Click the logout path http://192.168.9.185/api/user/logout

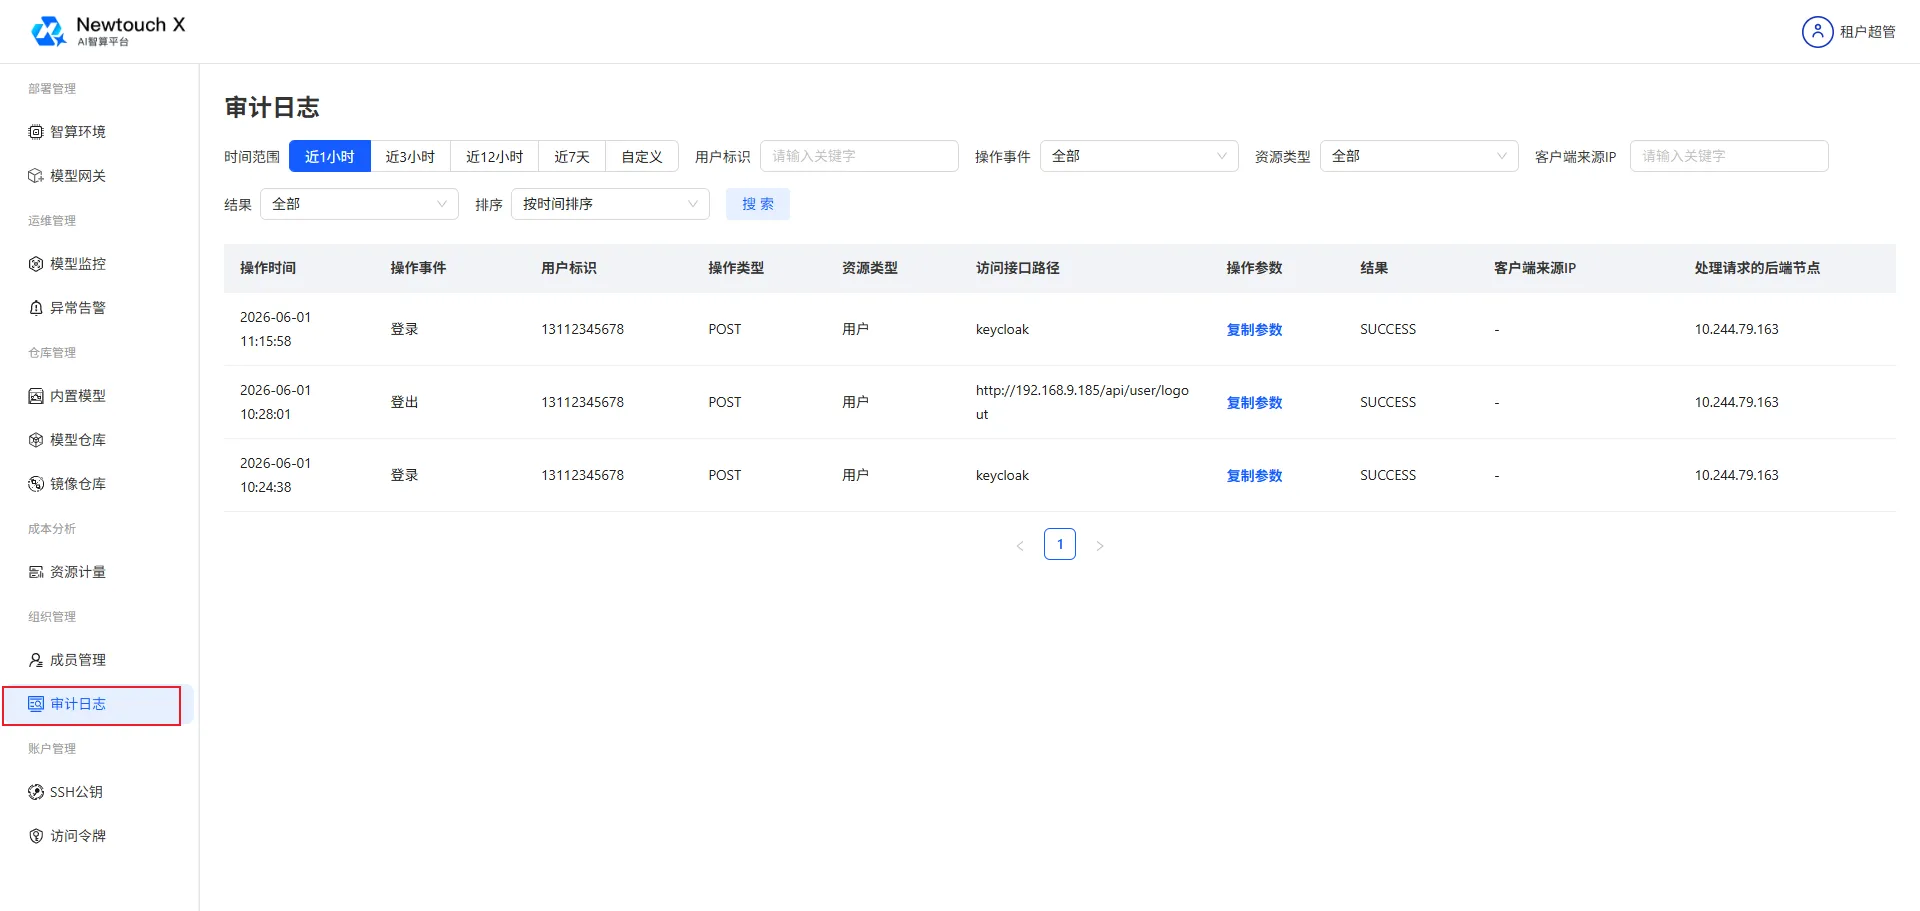pos(1082,402)
